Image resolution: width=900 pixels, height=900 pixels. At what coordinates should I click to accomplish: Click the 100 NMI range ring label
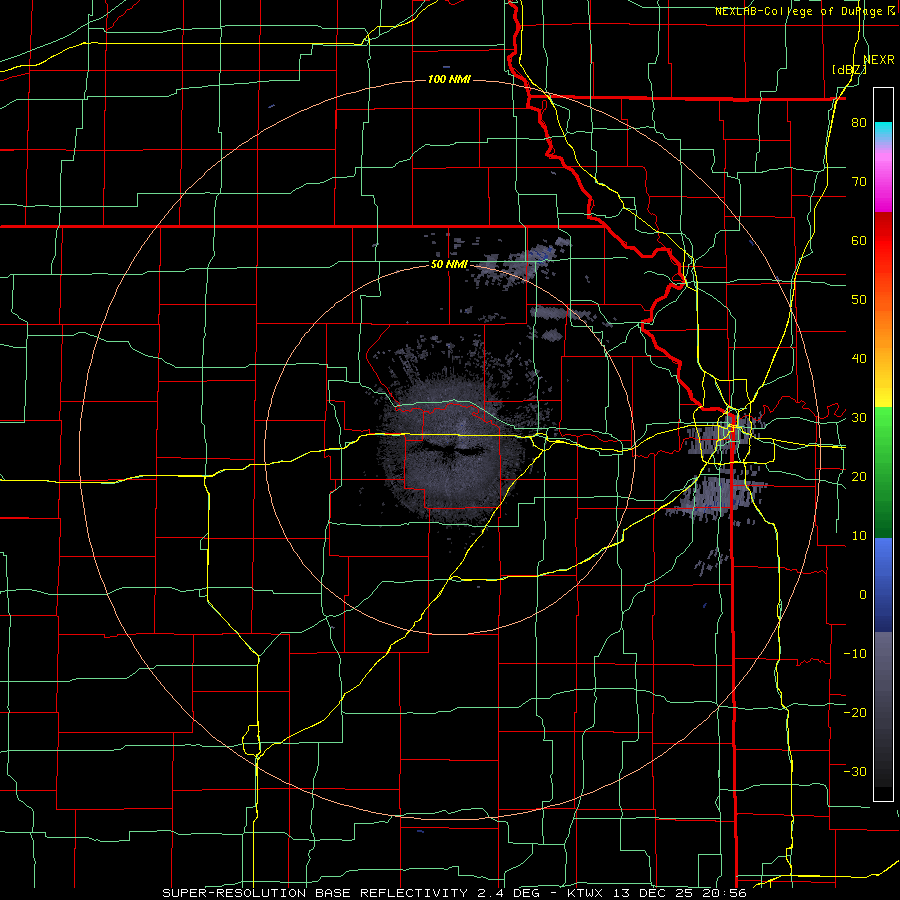tap(449, 79)
